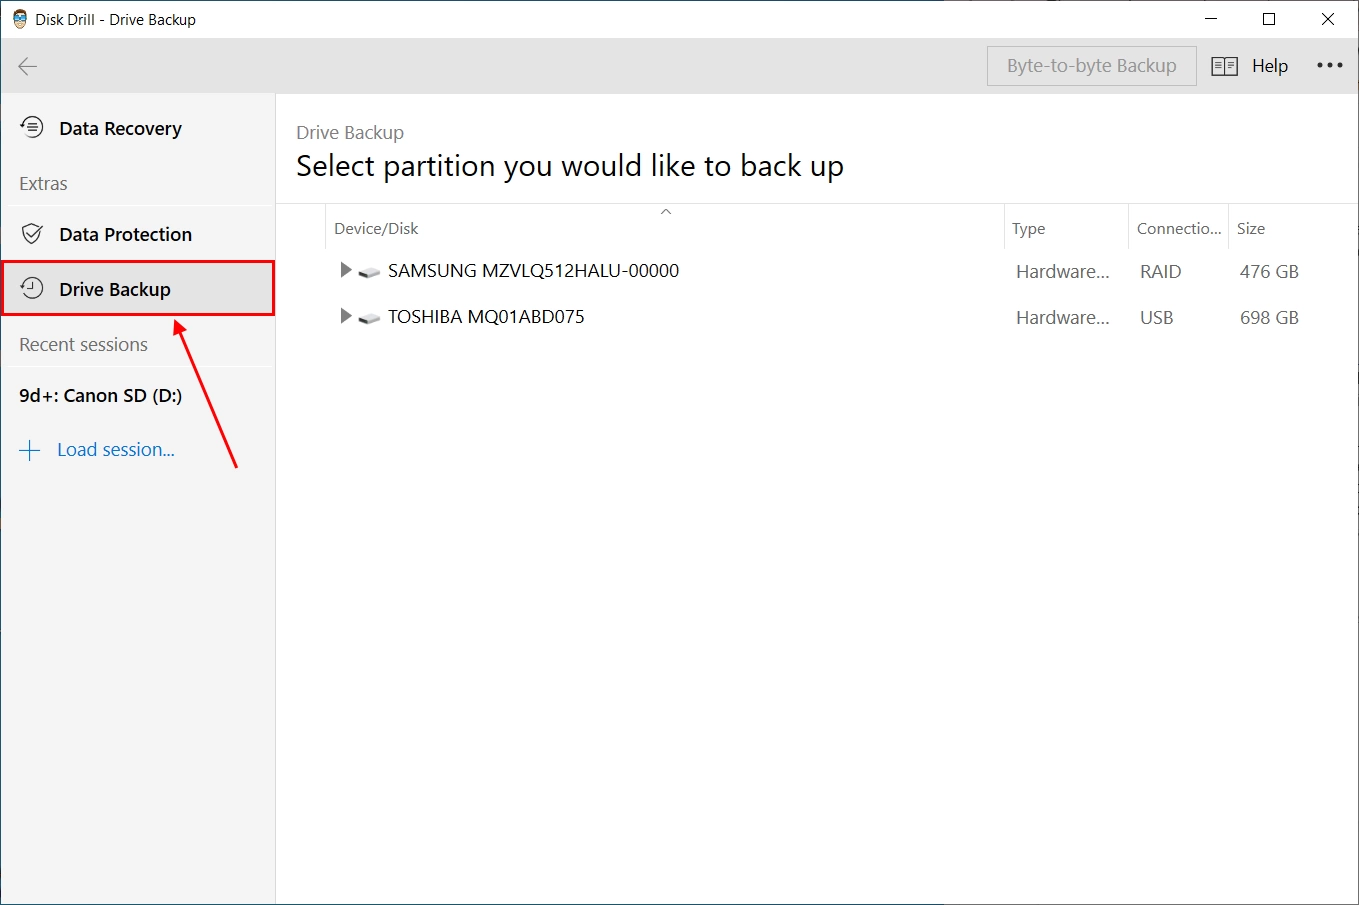Sort by the Size column header
The image size is (1359, 905).
(1251, 229)
